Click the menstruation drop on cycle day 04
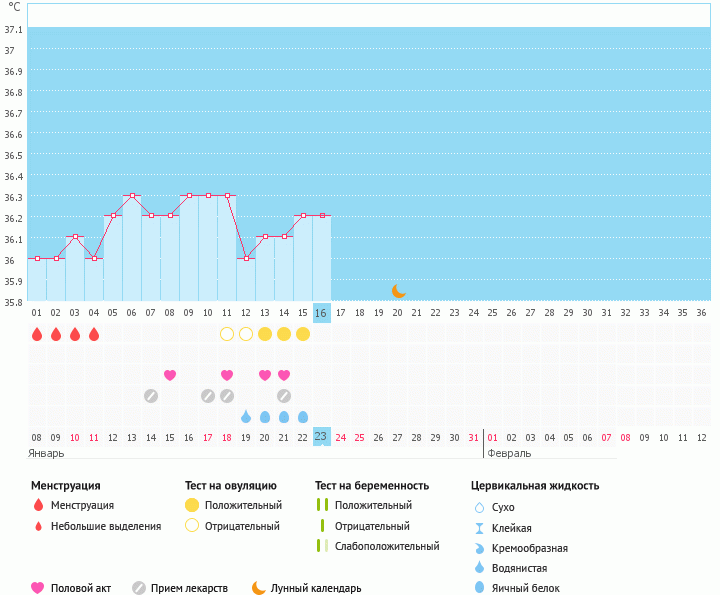The image size is (720, 595). [94, 334]
